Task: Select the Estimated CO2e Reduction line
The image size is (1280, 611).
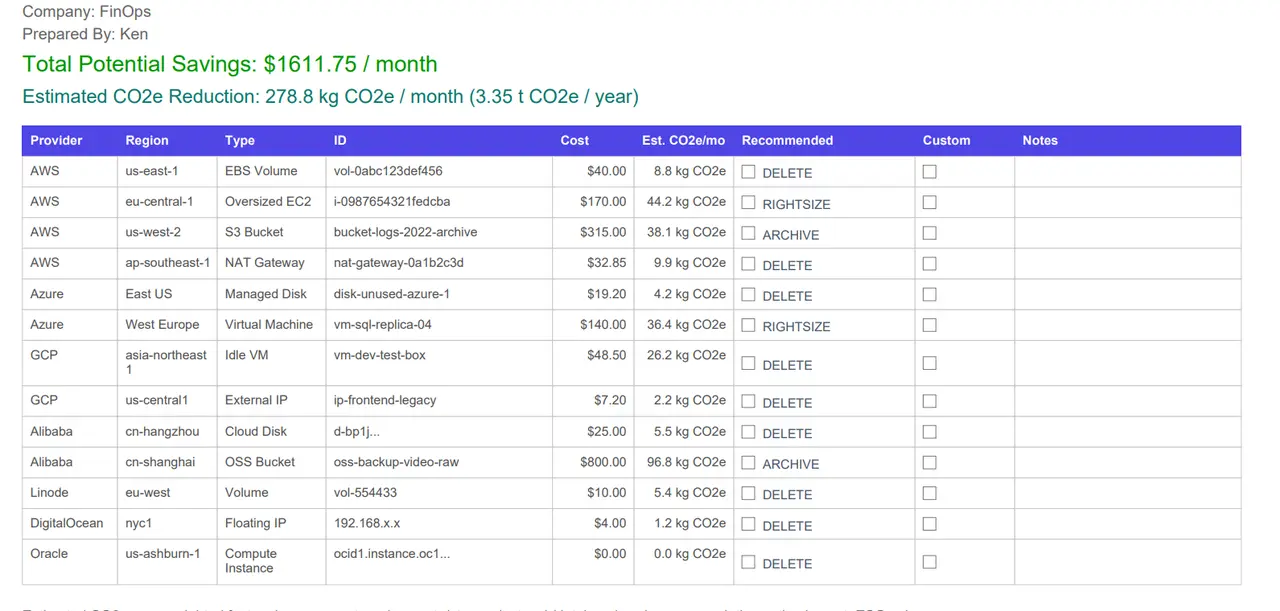Action: pos(330,97)
